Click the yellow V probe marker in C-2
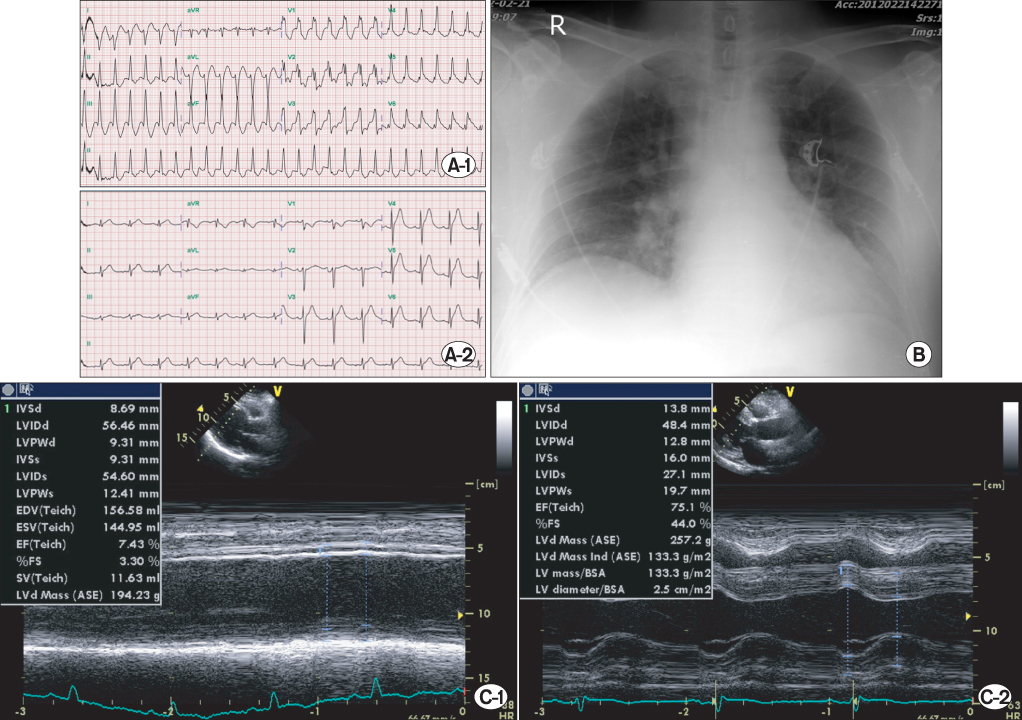Image resolution: width=1022 pixels, height=720 pixels. [x=790, y=391]
